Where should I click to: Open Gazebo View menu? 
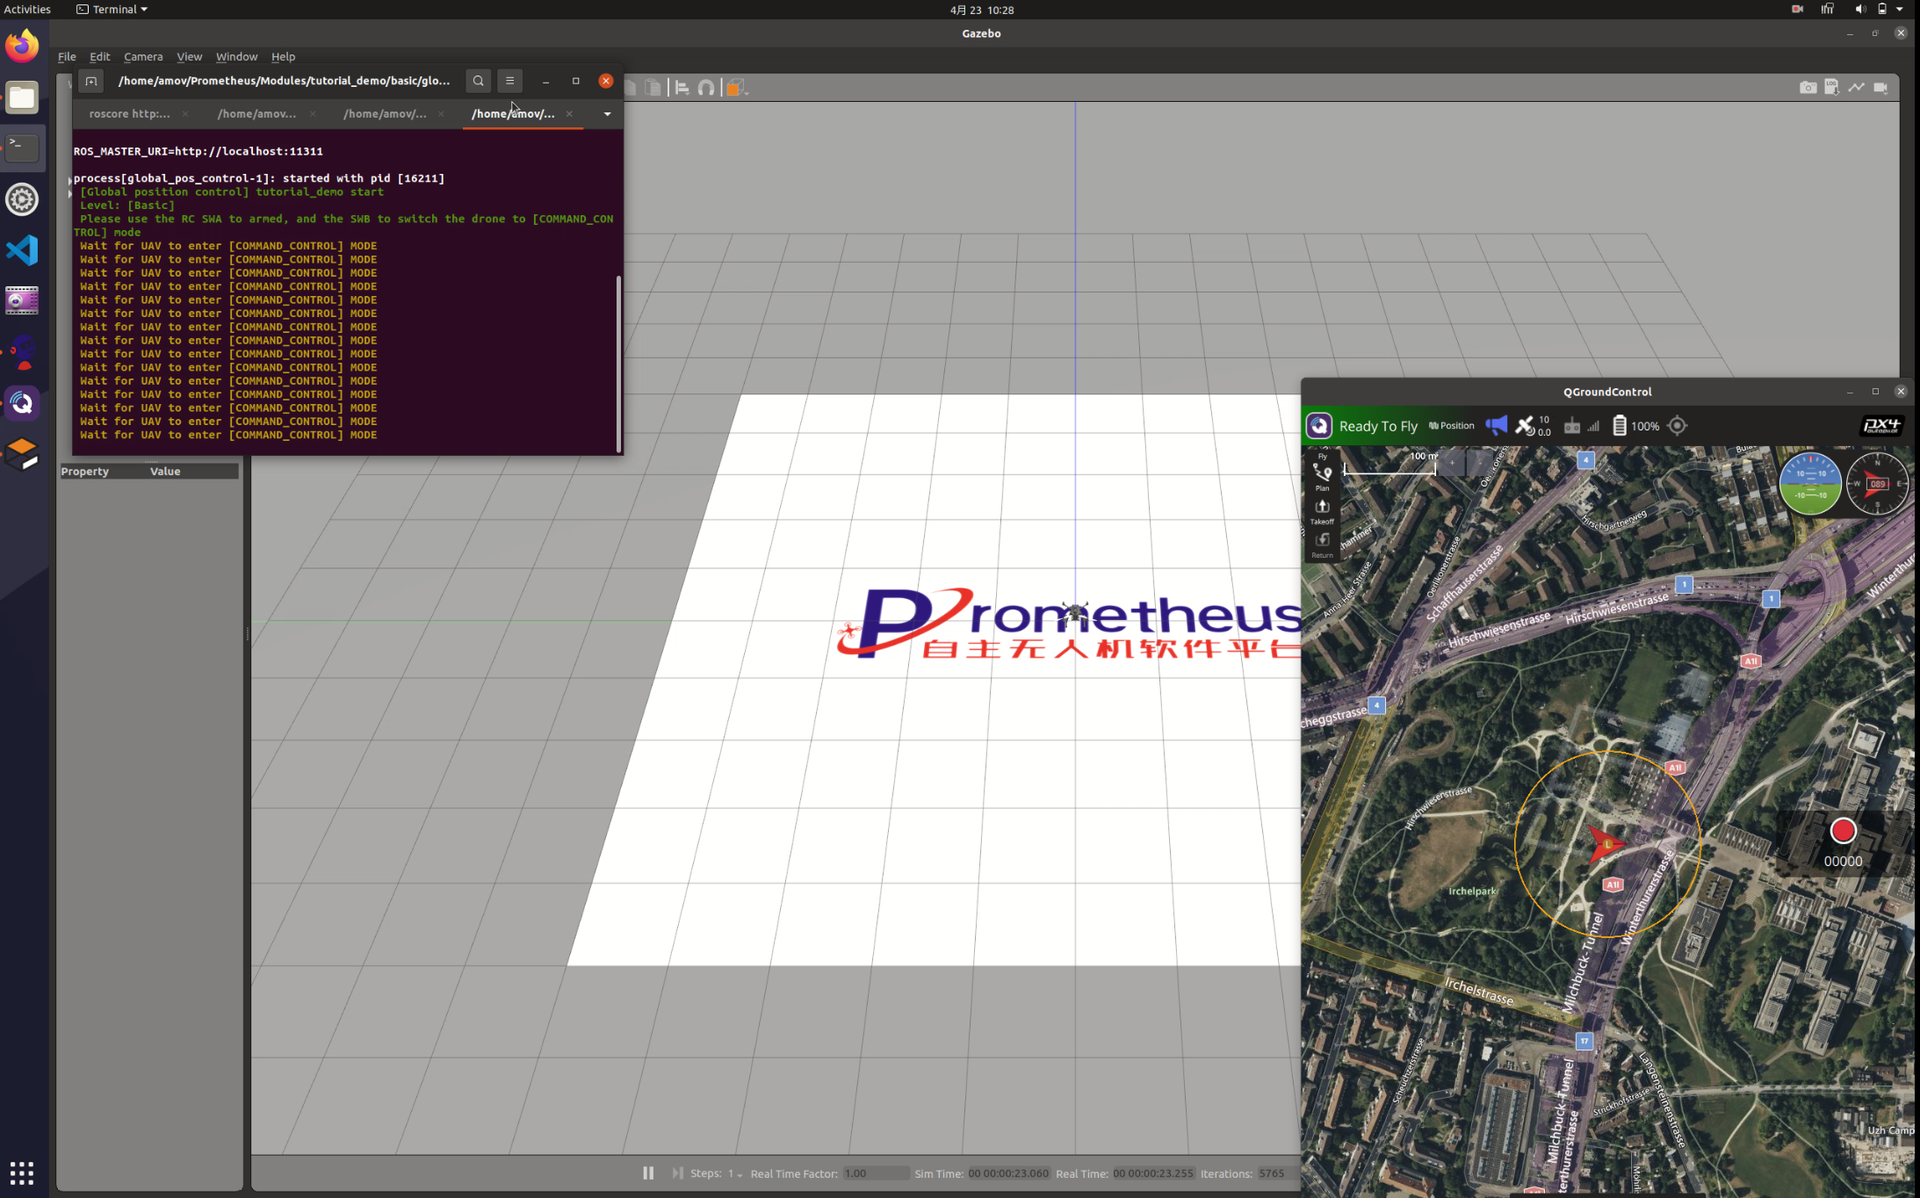189,57
